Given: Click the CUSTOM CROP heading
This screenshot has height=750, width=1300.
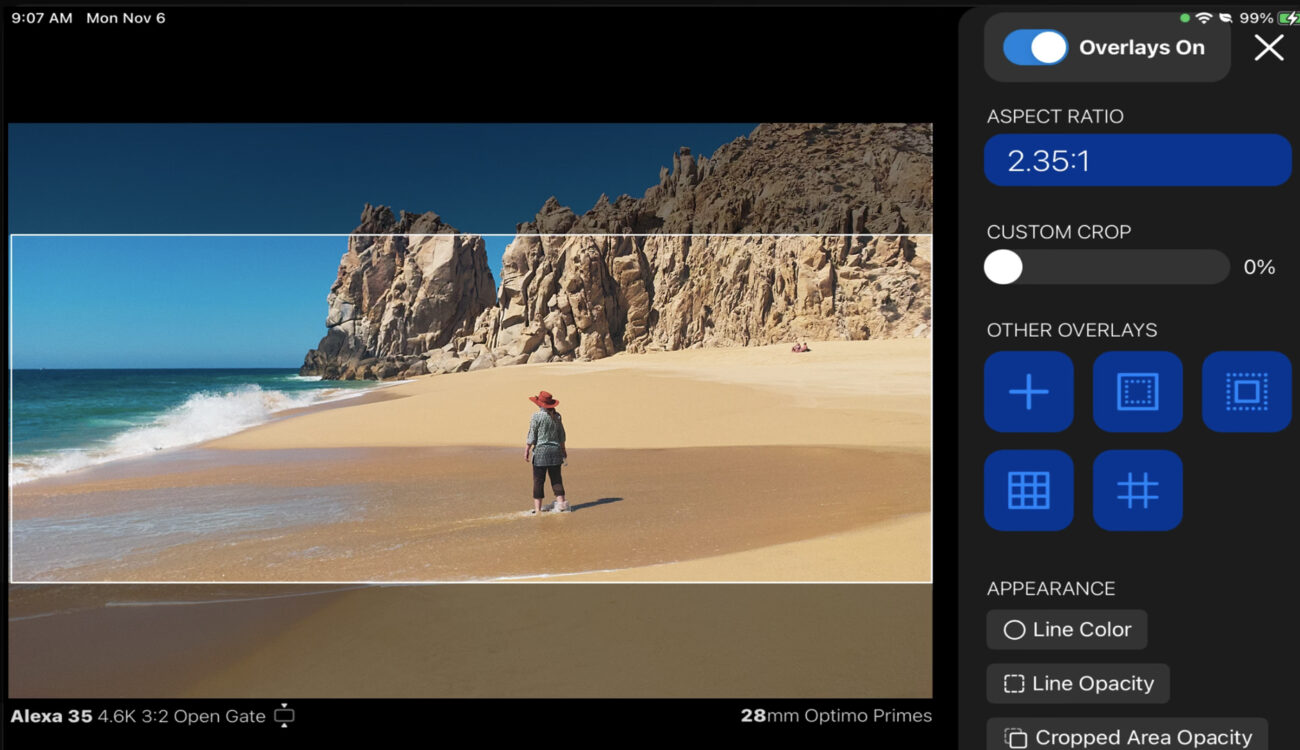Looking at the screenshot, I should pos(1059,232).
